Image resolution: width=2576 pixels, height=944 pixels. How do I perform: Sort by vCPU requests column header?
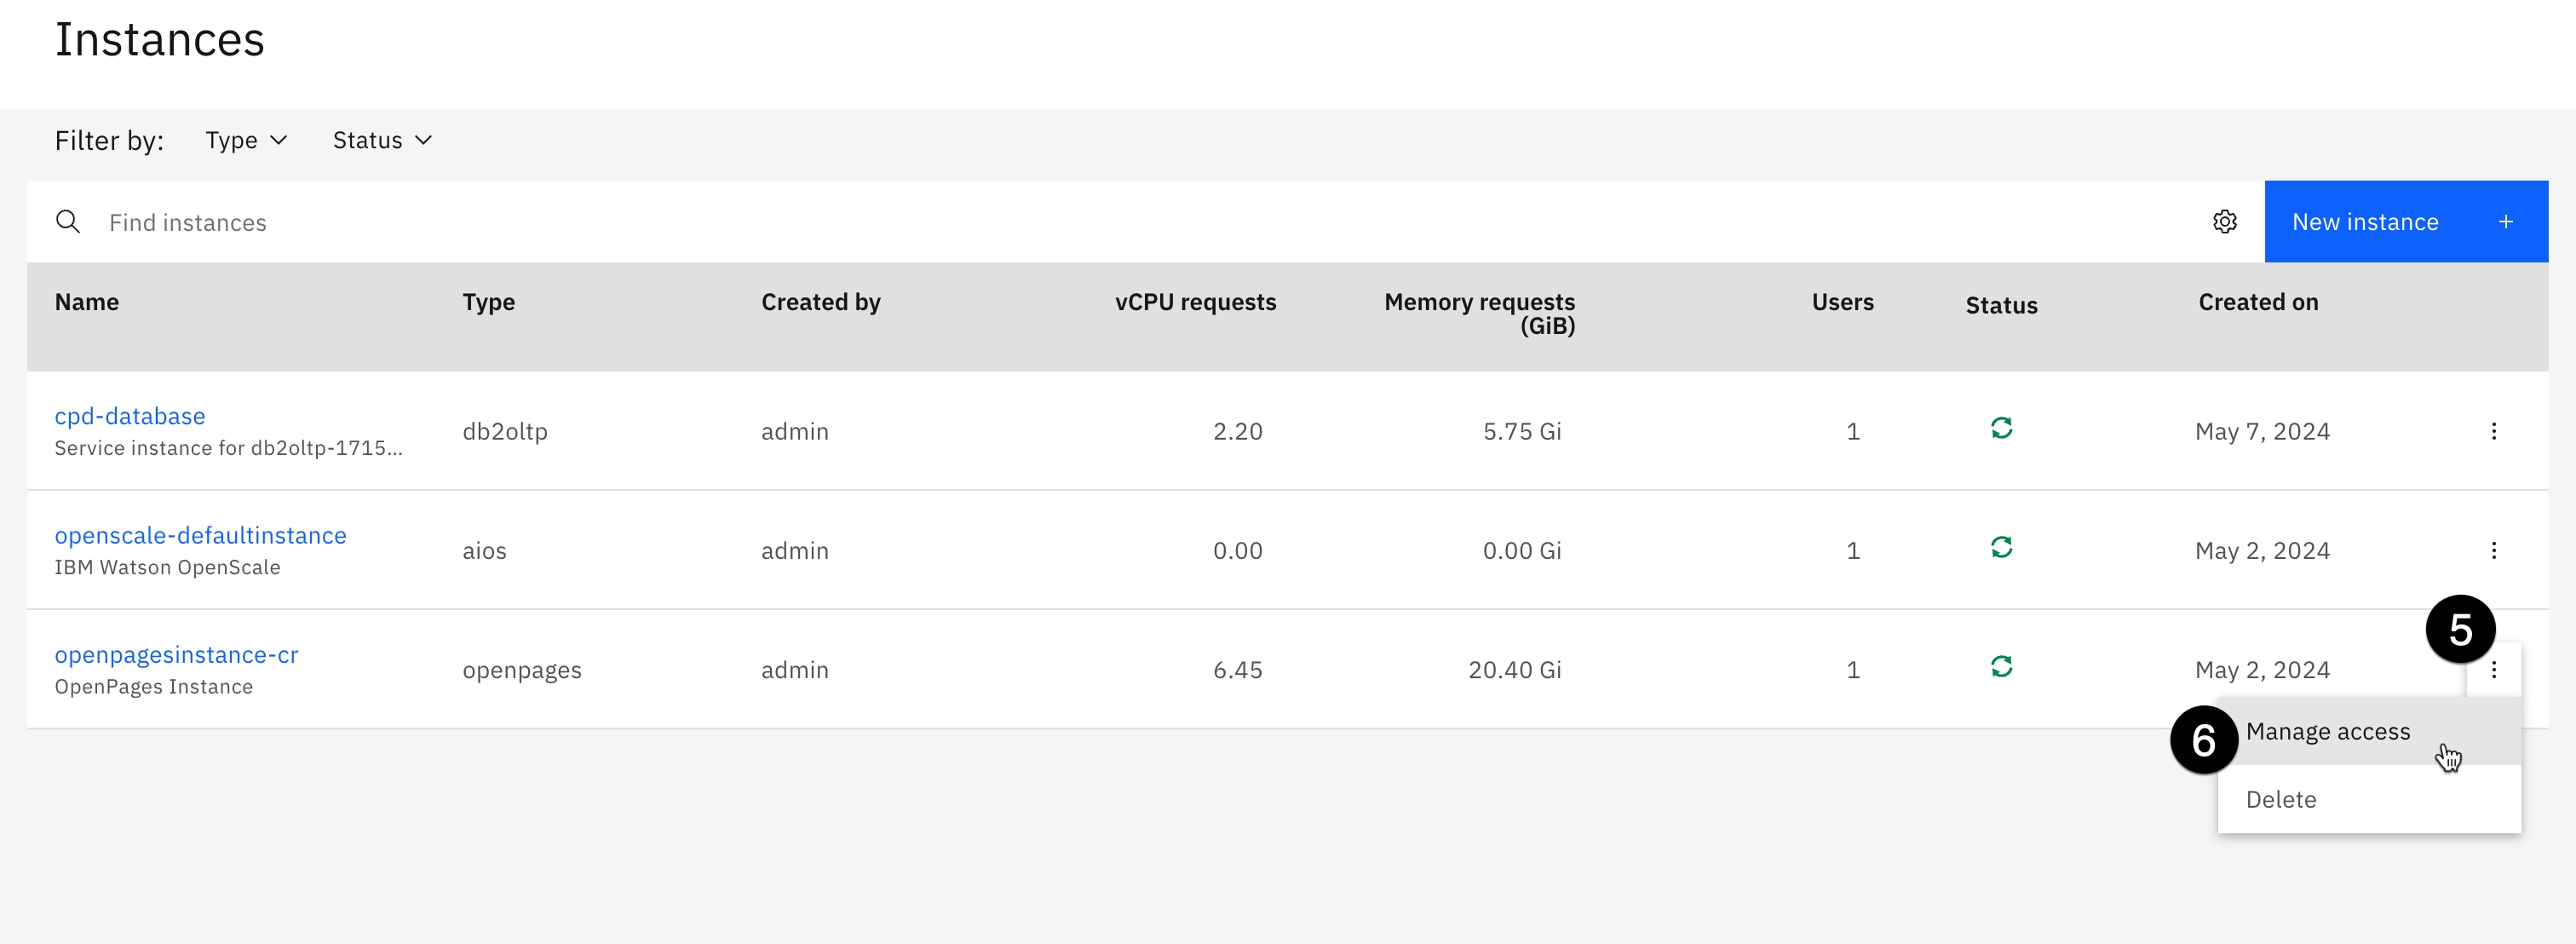[1195, 302]
